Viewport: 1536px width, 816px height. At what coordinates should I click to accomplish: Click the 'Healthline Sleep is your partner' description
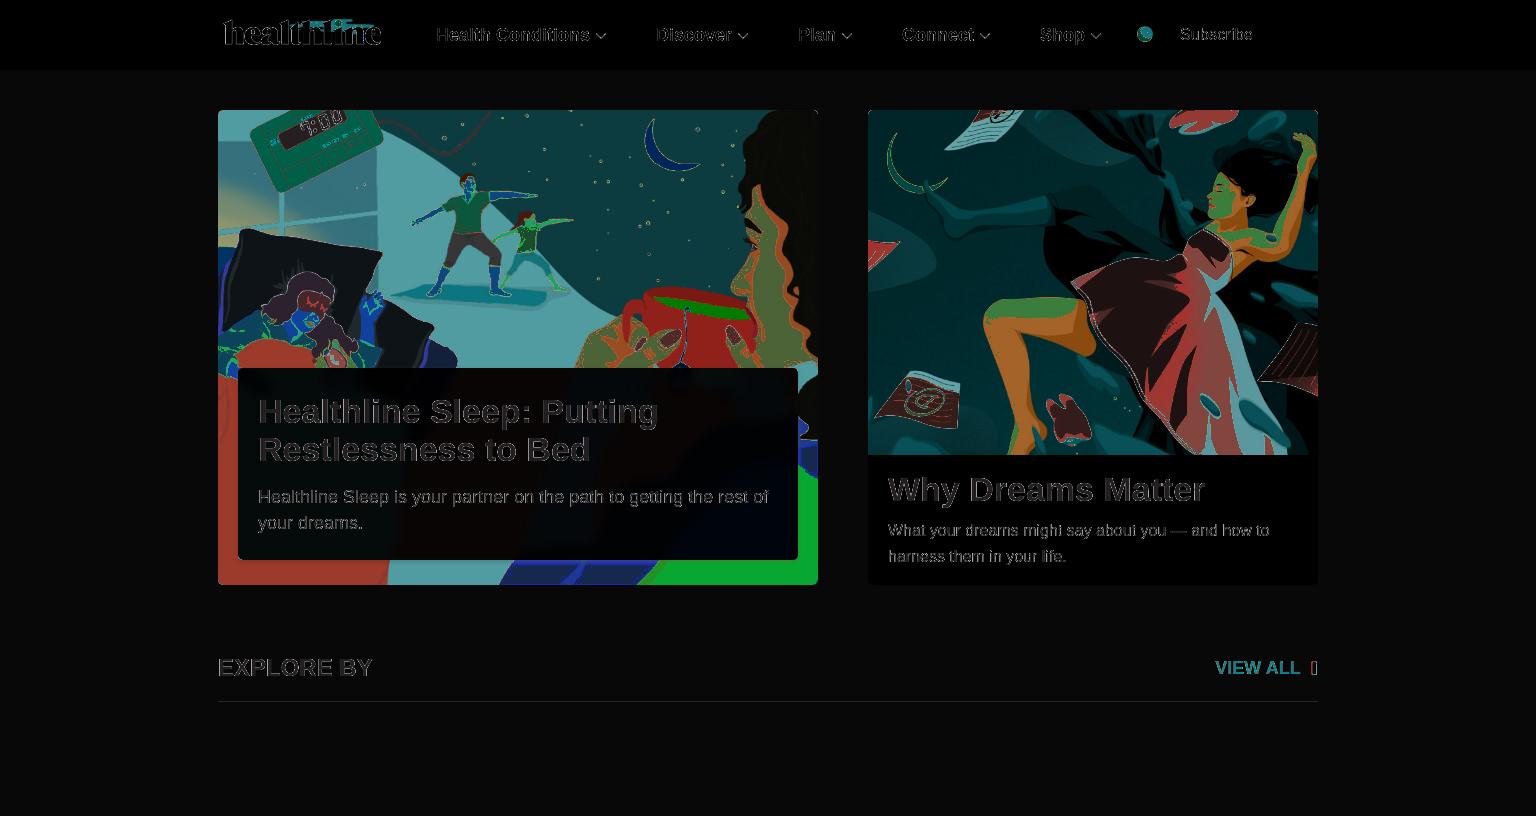coord(513,510)
